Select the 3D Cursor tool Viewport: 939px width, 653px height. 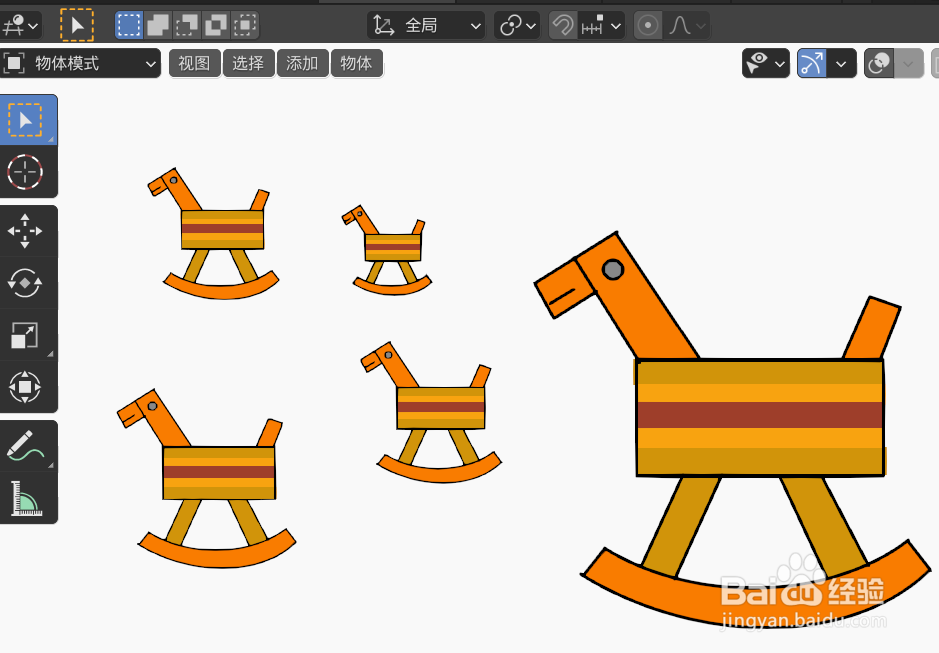tap(27, 172)
